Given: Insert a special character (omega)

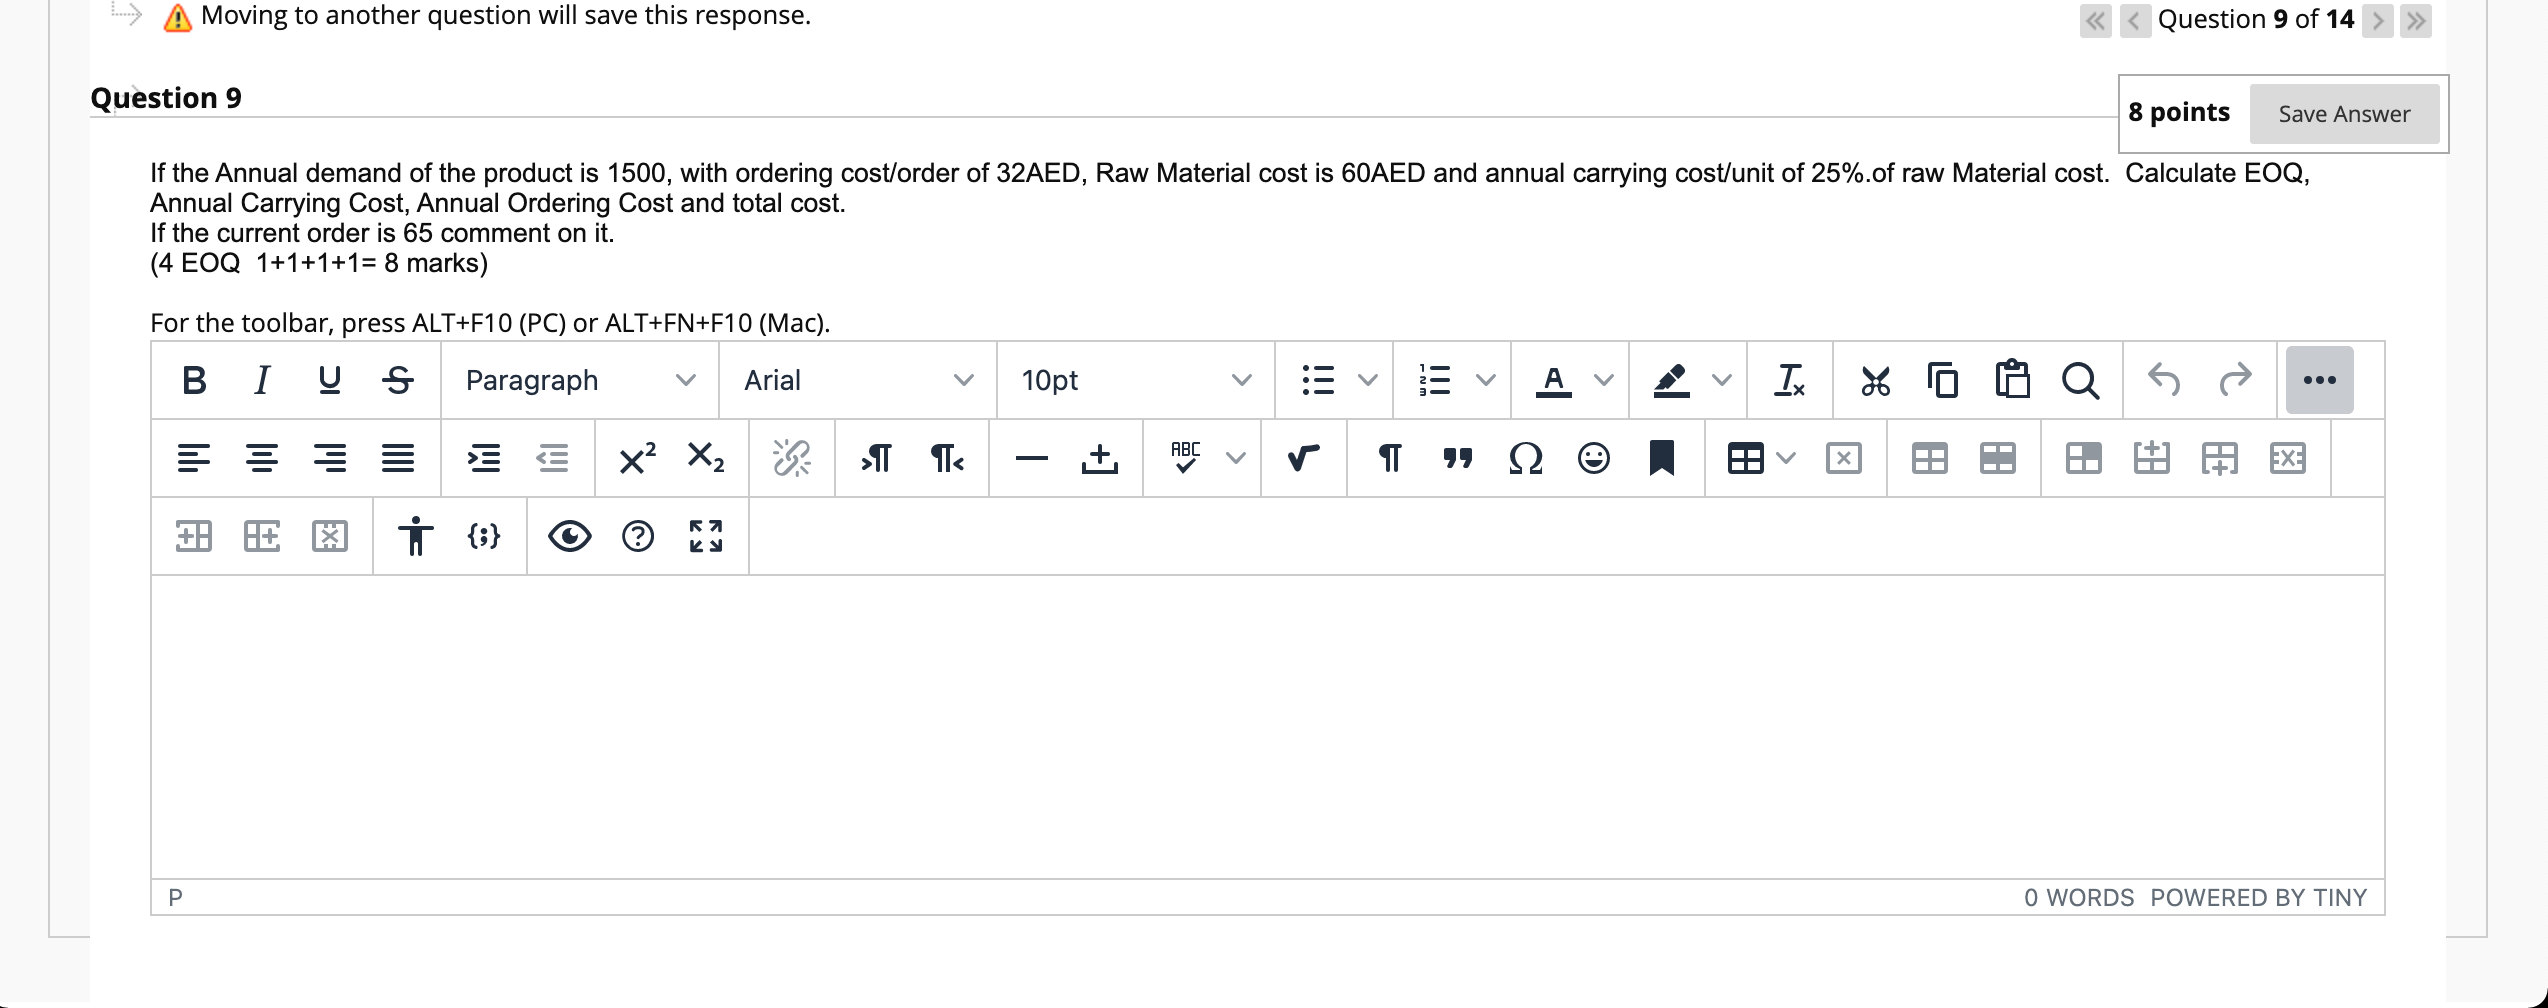Looking at the screenshot, I should coord(1526,458).
